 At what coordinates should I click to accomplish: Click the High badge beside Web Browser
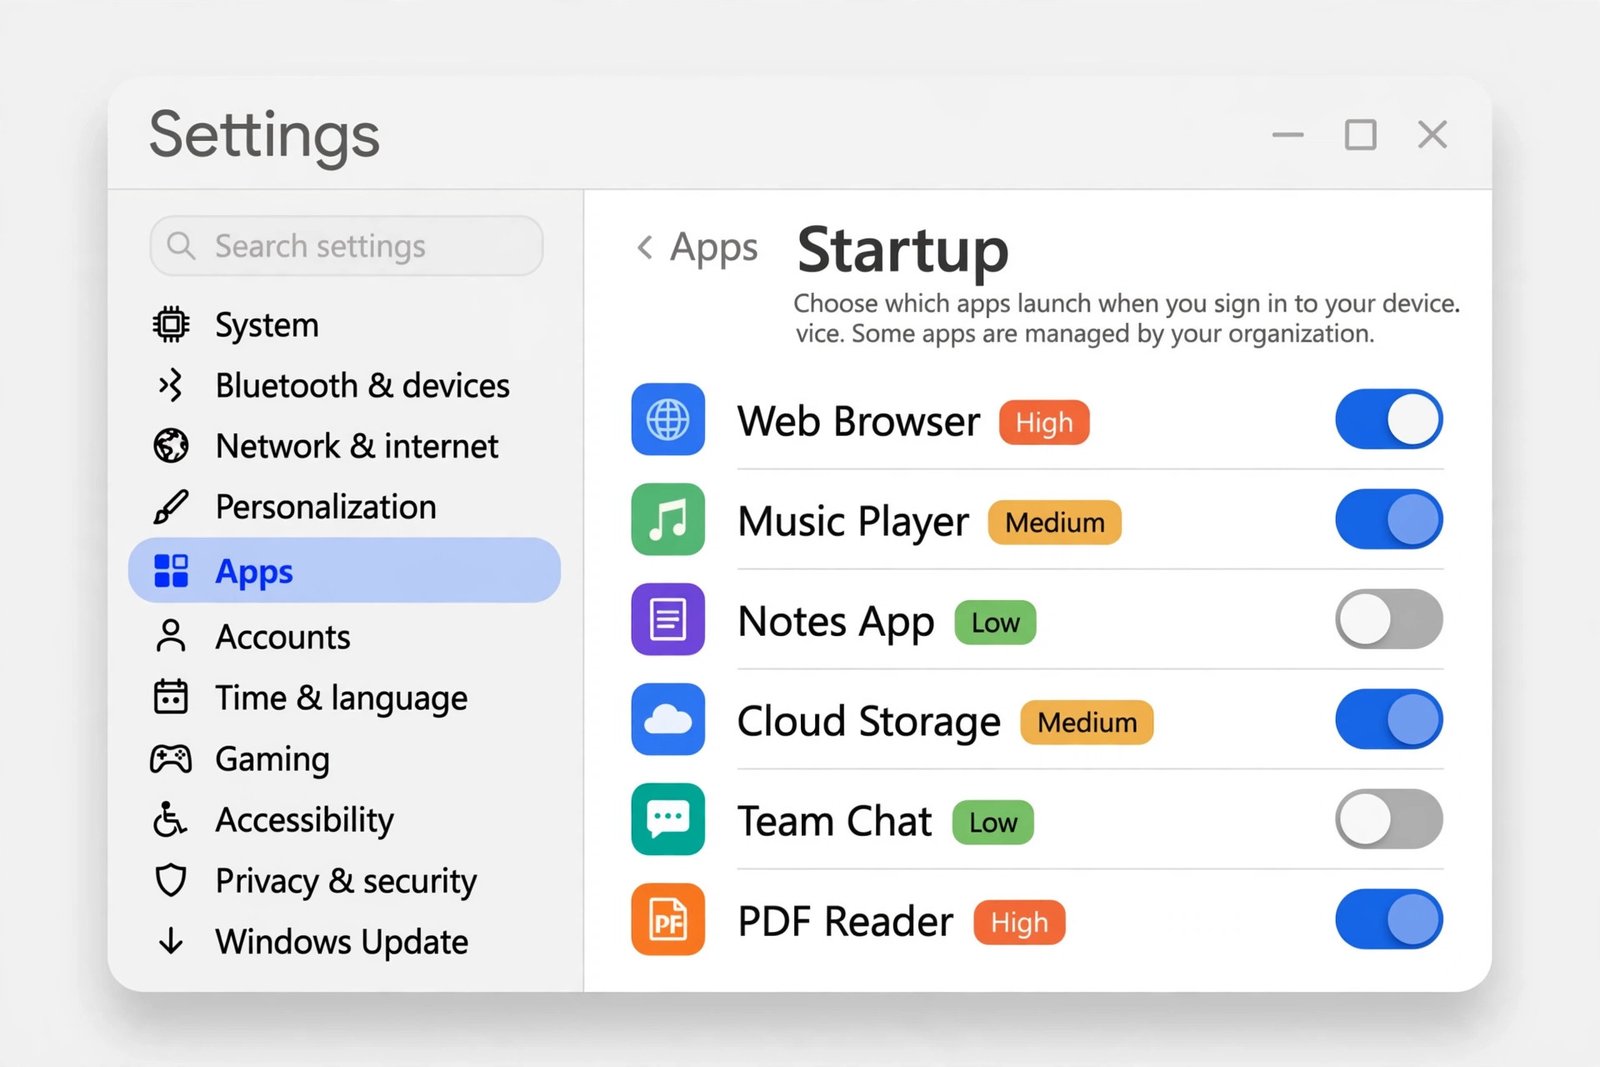click(x=1044, y=422)
